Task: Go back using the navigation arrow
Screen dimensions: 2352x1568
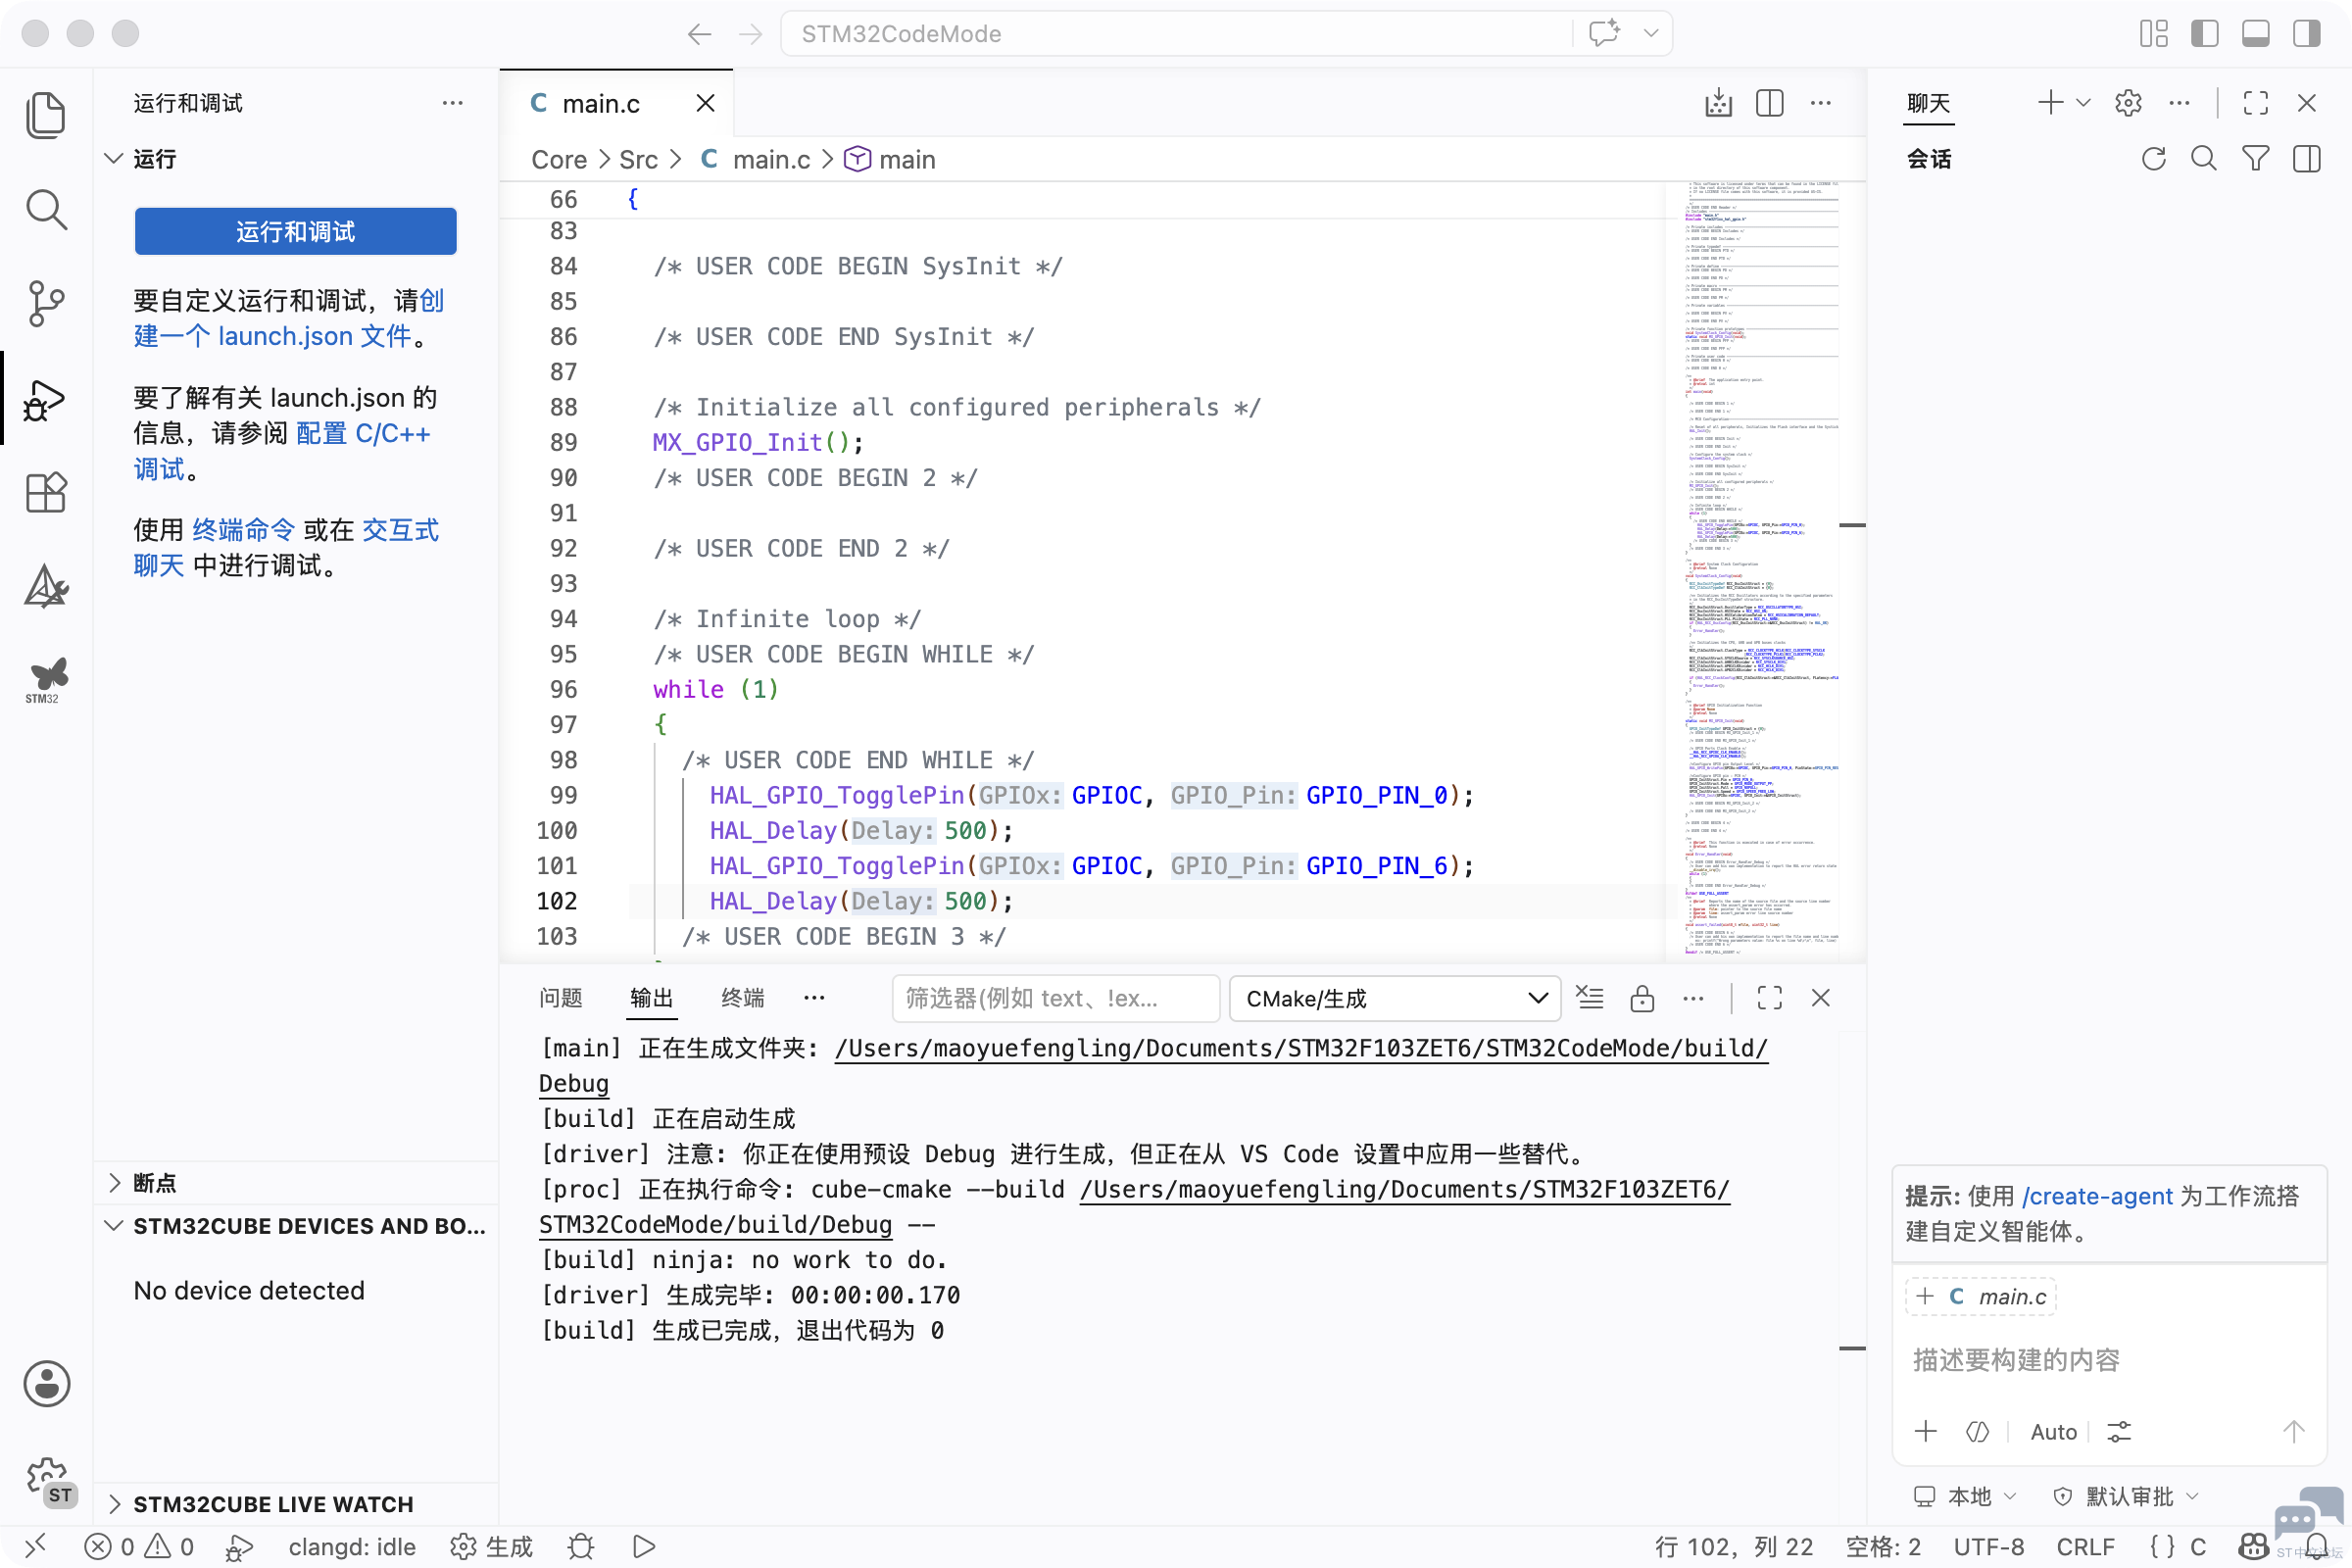Action: coord(699,34)
